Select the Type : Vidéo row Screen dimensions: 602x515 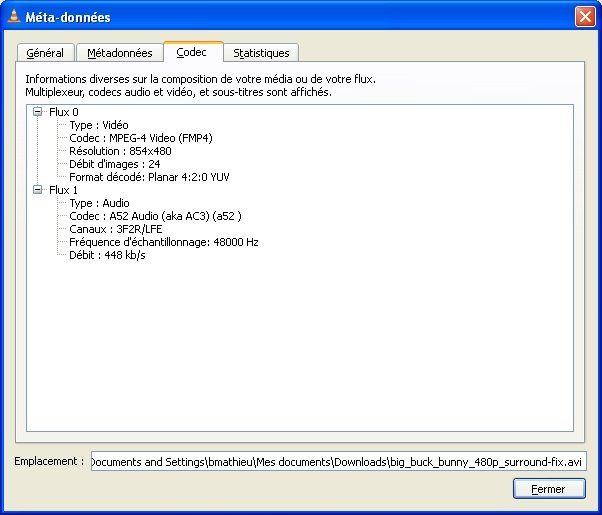pos(99,125)
